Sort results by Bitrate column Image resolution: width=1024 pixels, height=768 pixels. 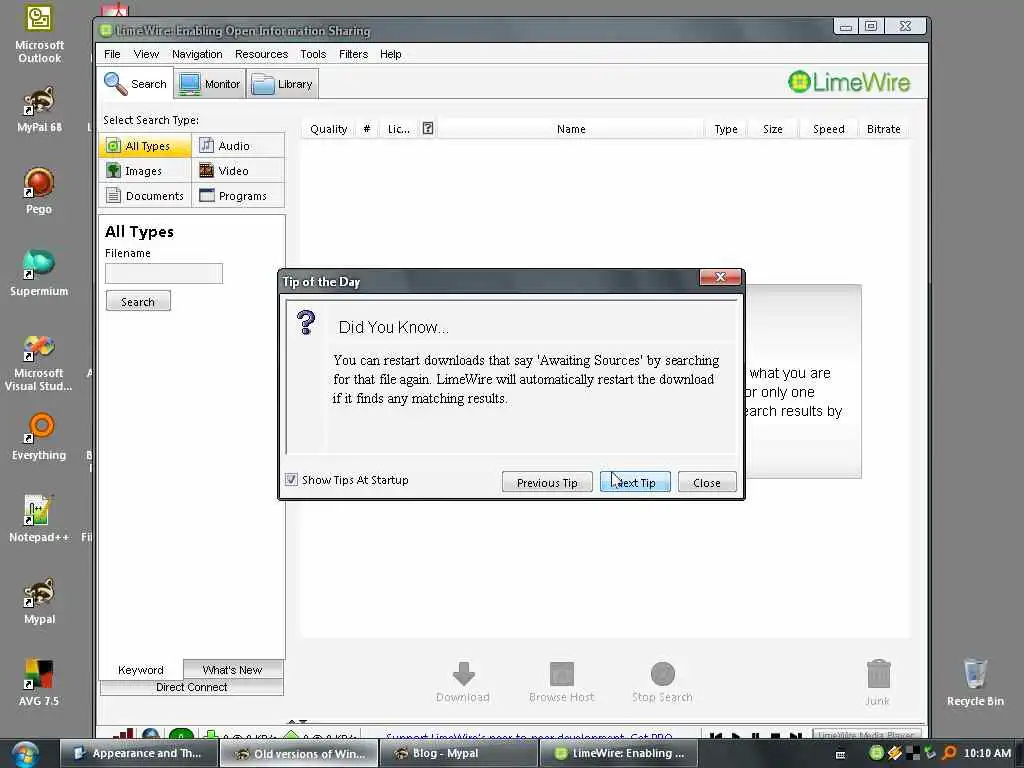pyautogui.click(x=884, y=129)
